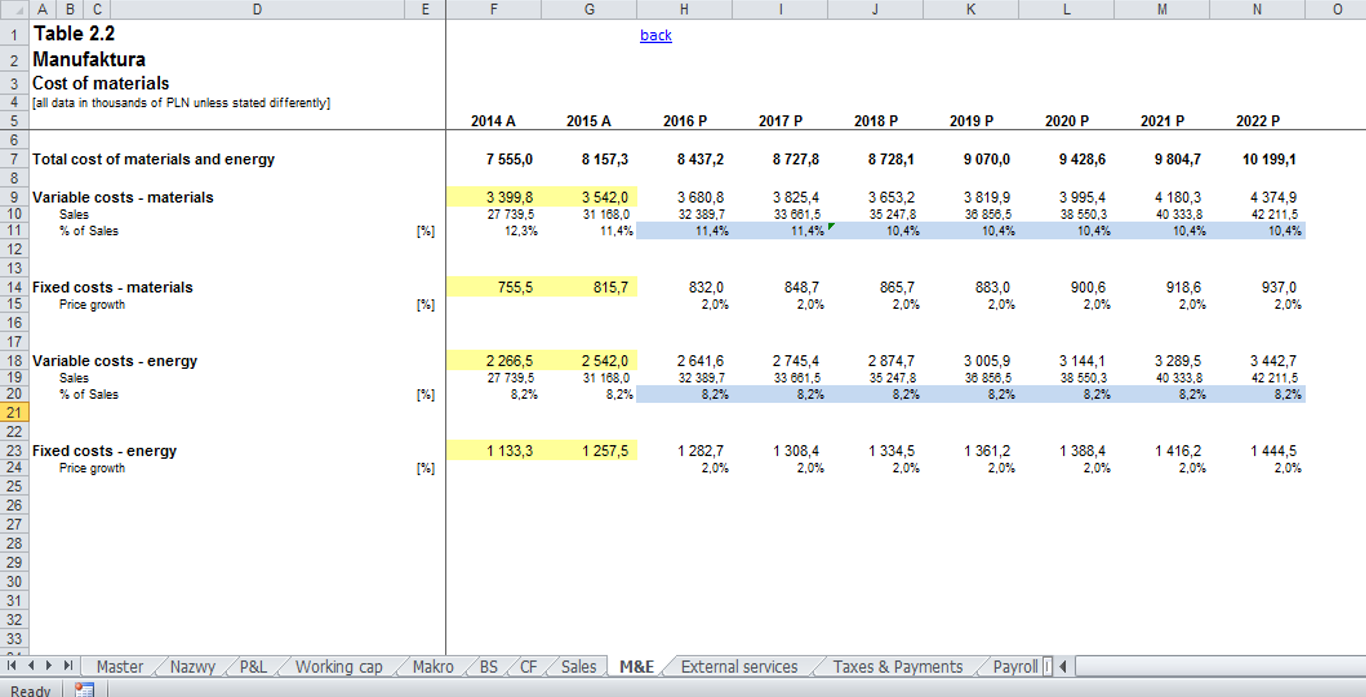Image resolution: width=1366 pixels, height=697 pixels.
Task: Open the Working cap sheet tab
Action: coord(339,666)
